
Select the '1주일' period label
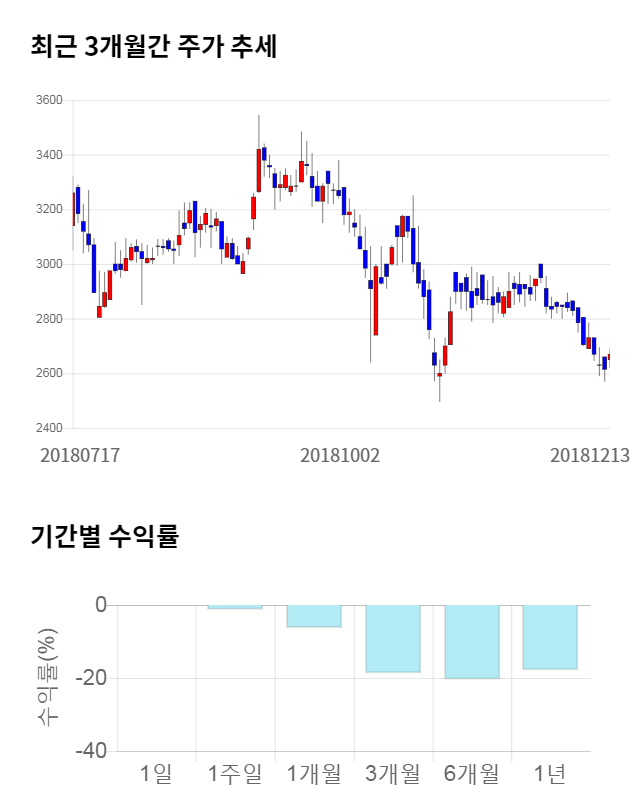coord(235,773)
